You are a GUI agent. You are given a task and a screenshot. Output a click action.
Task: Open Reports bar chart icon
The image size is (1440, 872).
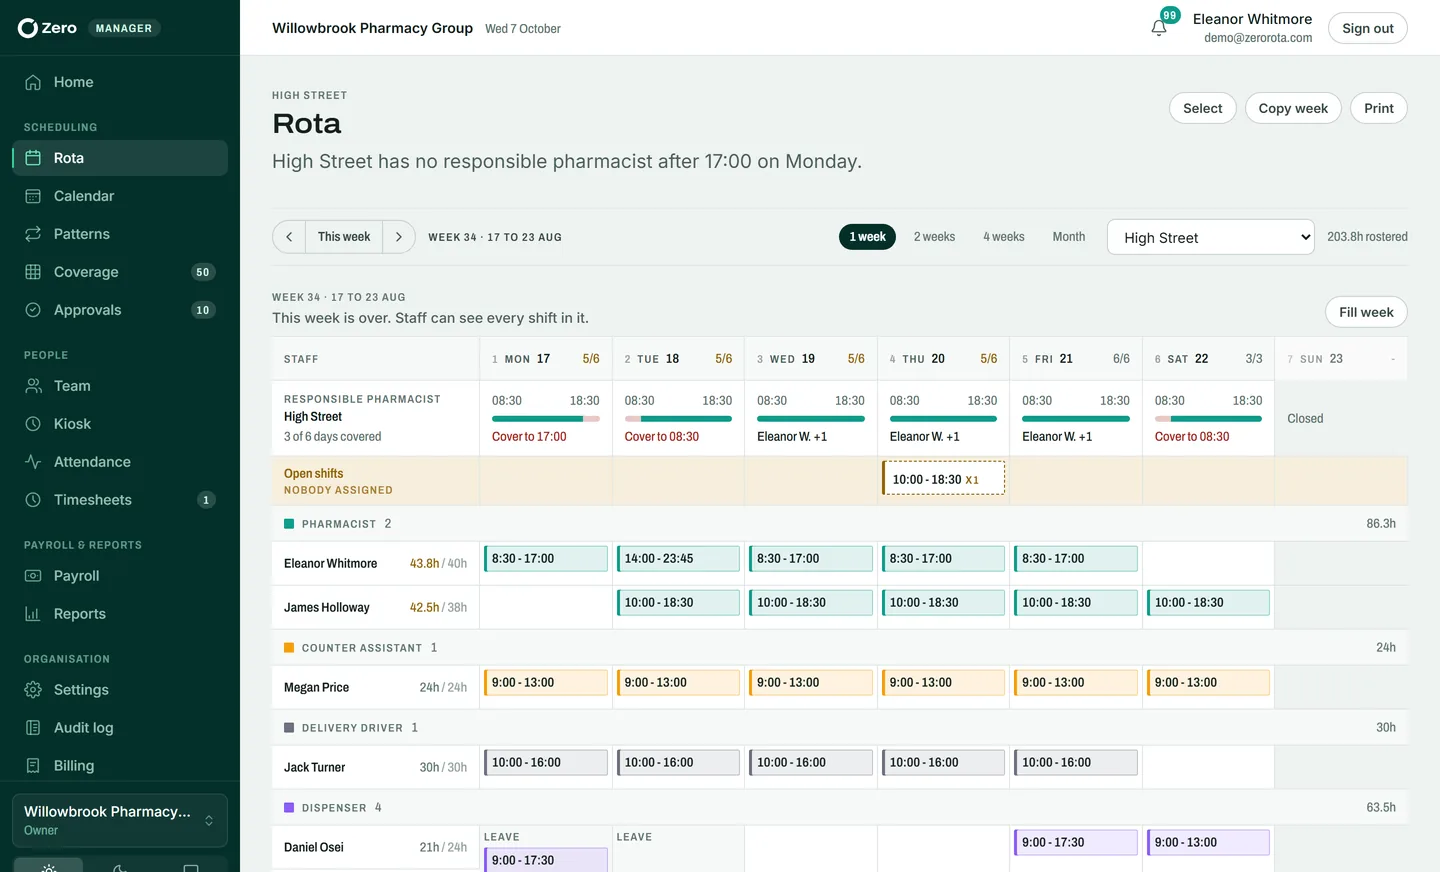(33, 614)
